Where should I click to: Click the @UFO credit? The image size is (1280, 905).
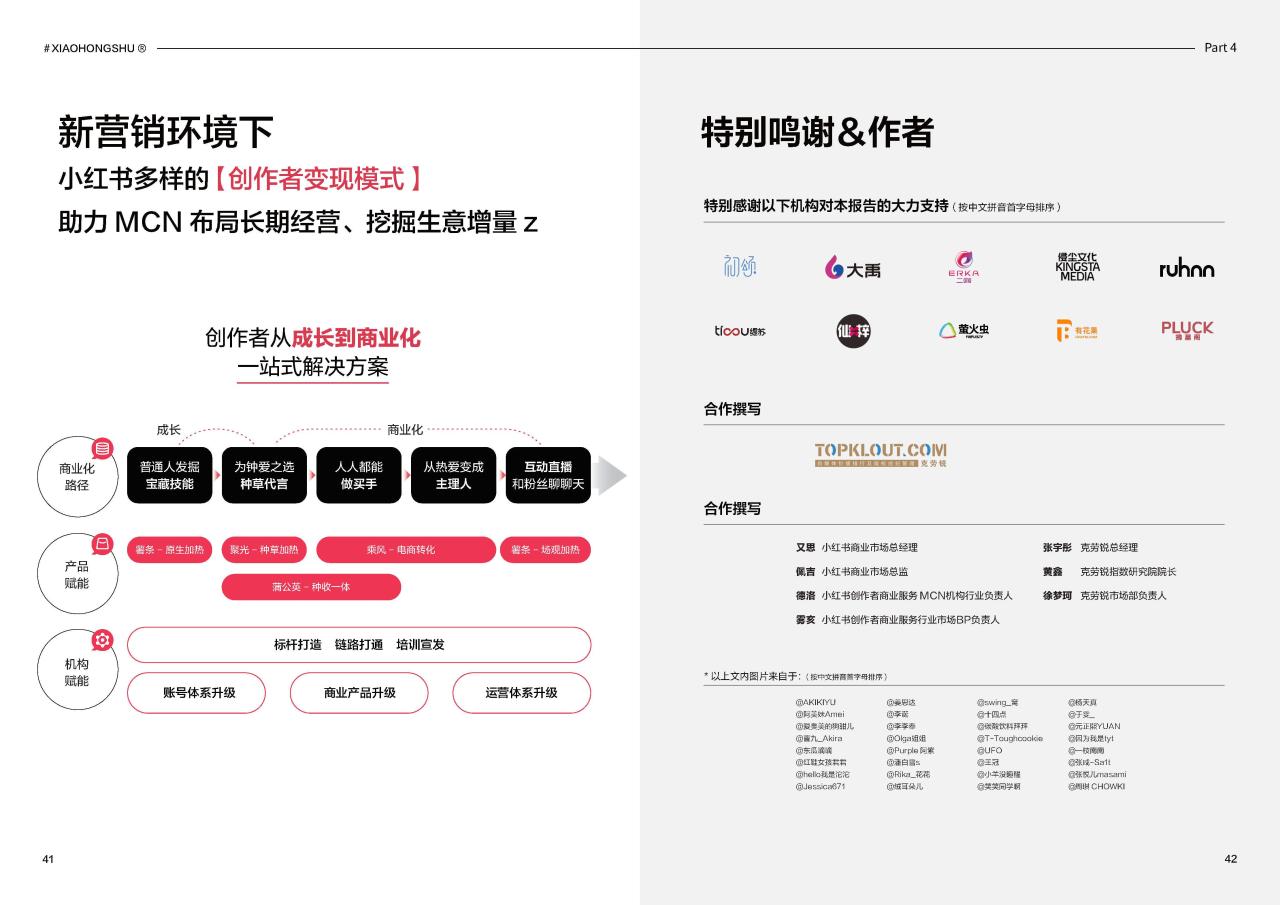pos(990,751)
